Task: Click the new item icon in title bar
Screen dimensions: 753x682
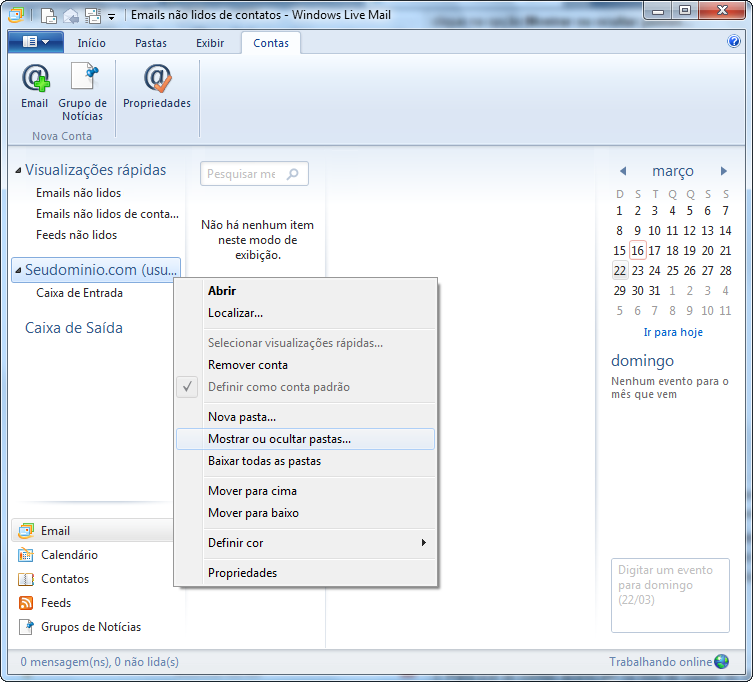Action: 48,15
